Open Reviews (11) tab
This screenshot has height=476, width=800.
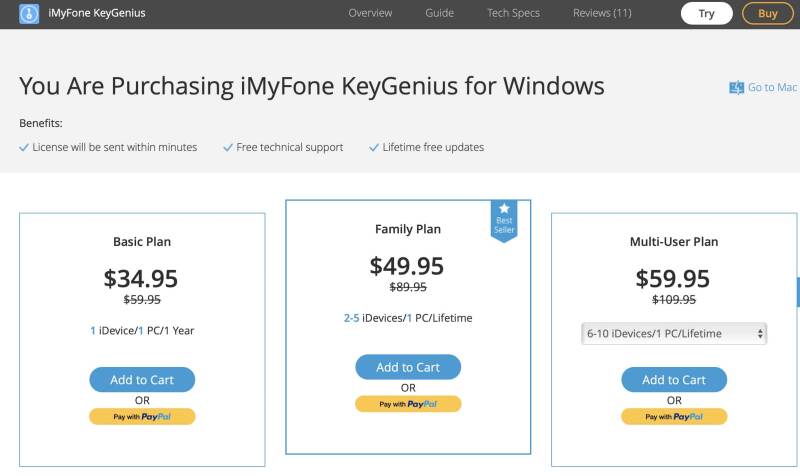(x=602, y=13)
